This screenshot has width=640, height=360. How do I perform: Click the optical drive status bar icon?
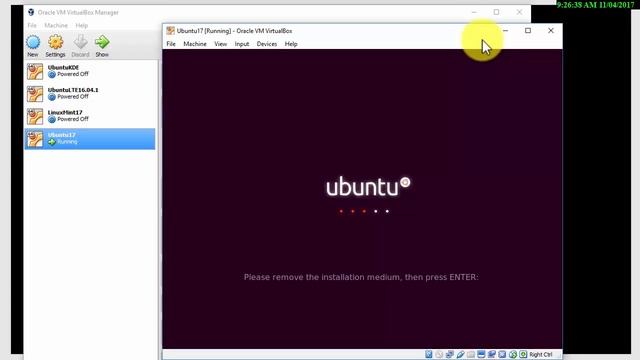click(439, 354)
